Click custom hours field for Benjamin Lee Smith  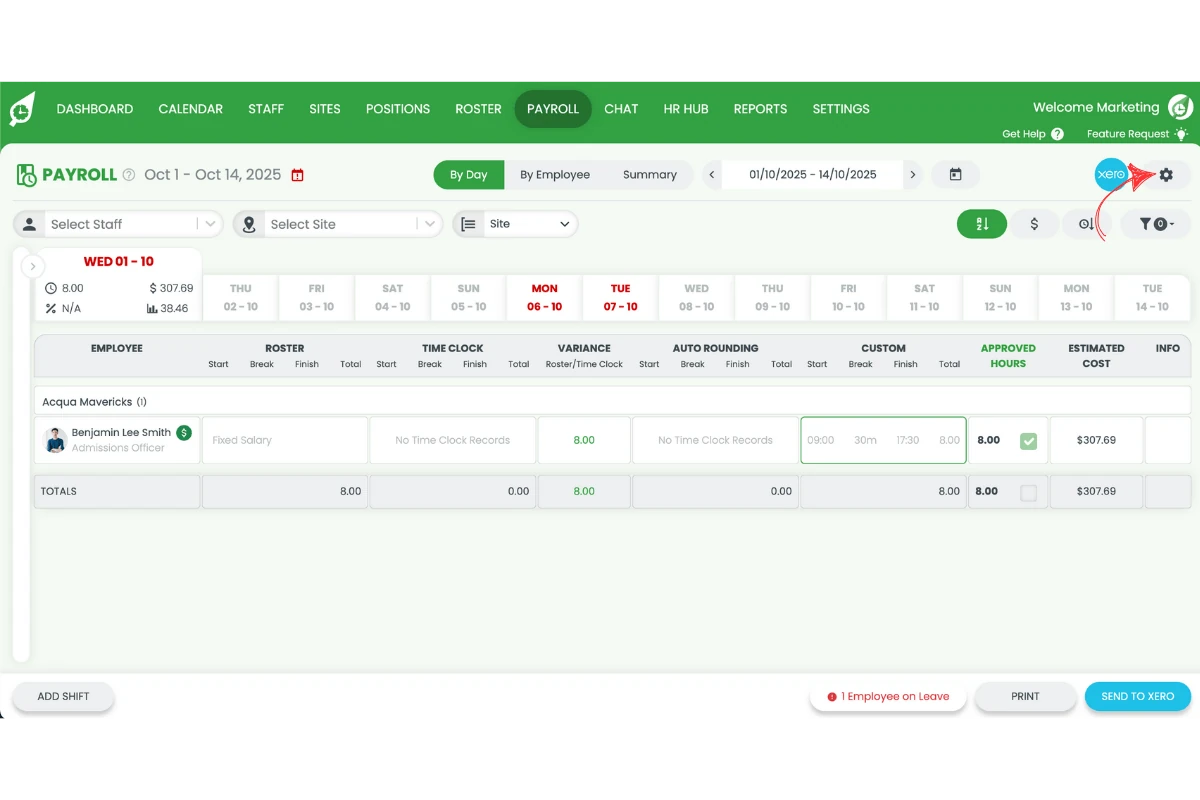[883, 440]
